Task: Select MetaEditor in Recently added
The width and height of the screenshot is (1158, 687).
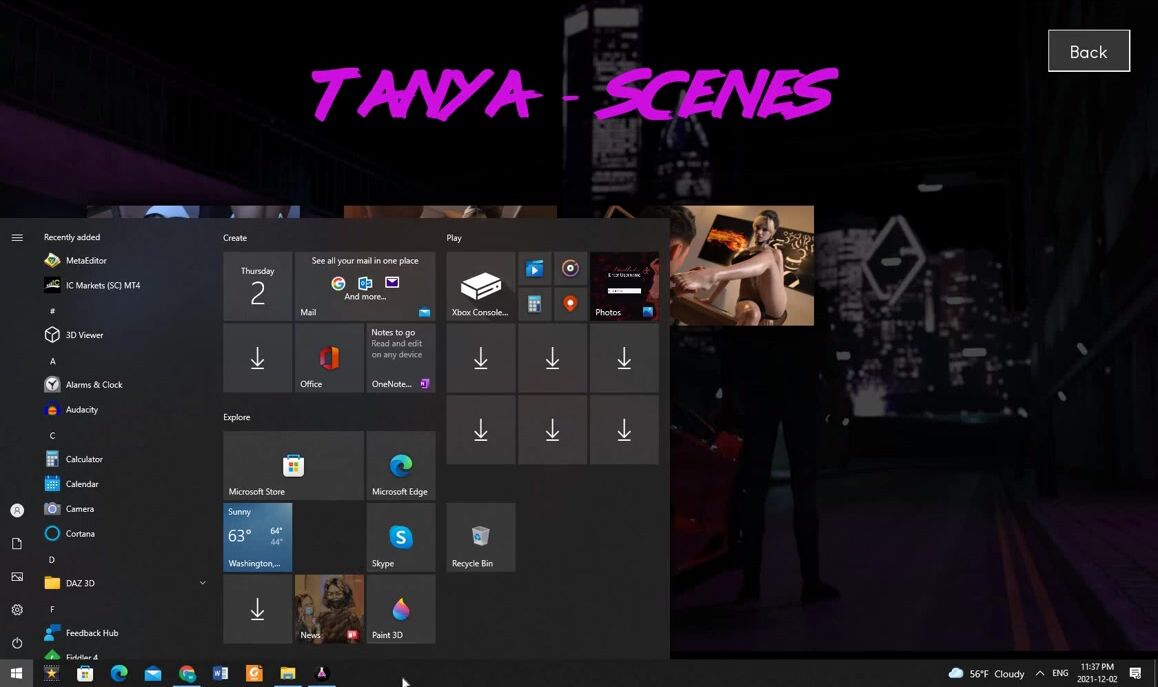Action: pyautogui.click(x=86, y=261)
